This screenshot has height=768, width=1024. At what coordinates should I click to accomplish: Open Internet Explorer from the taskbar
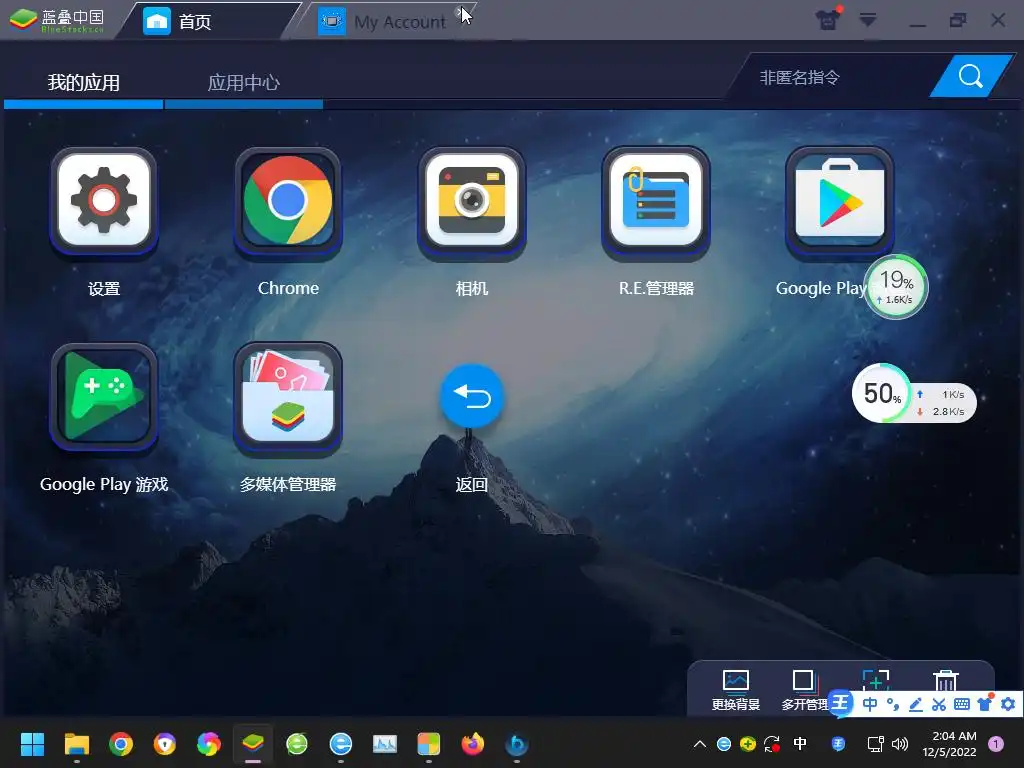[x=341, y=744]
